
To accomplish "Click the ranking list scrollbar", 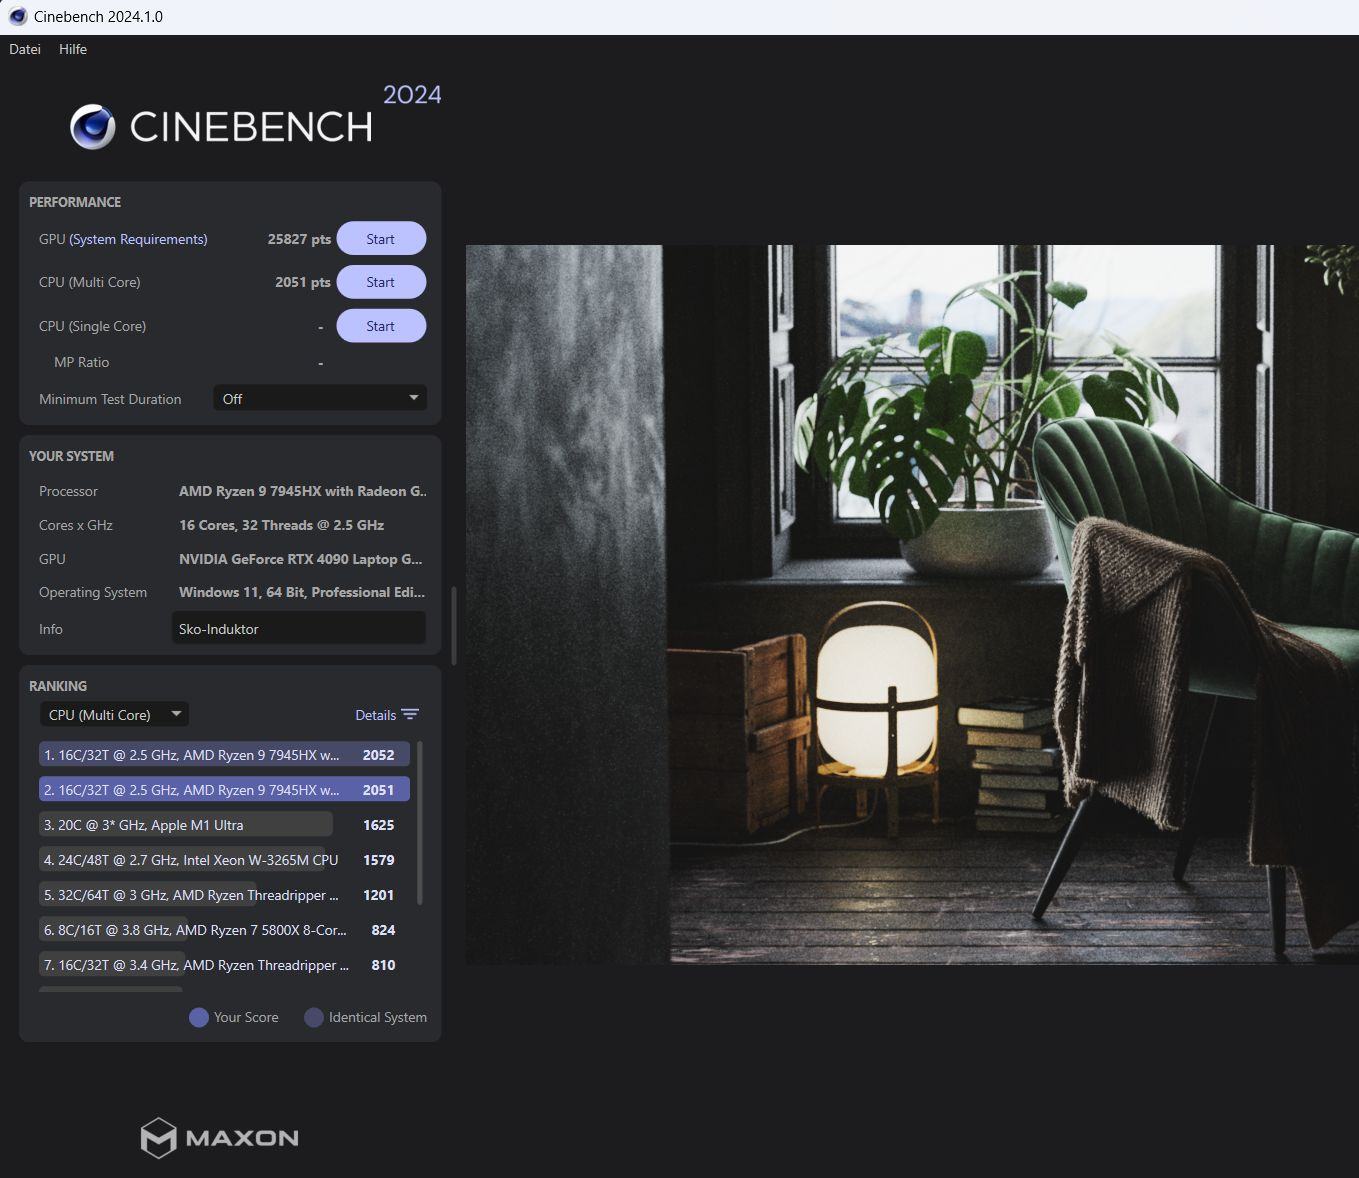I will pos(419,822).
